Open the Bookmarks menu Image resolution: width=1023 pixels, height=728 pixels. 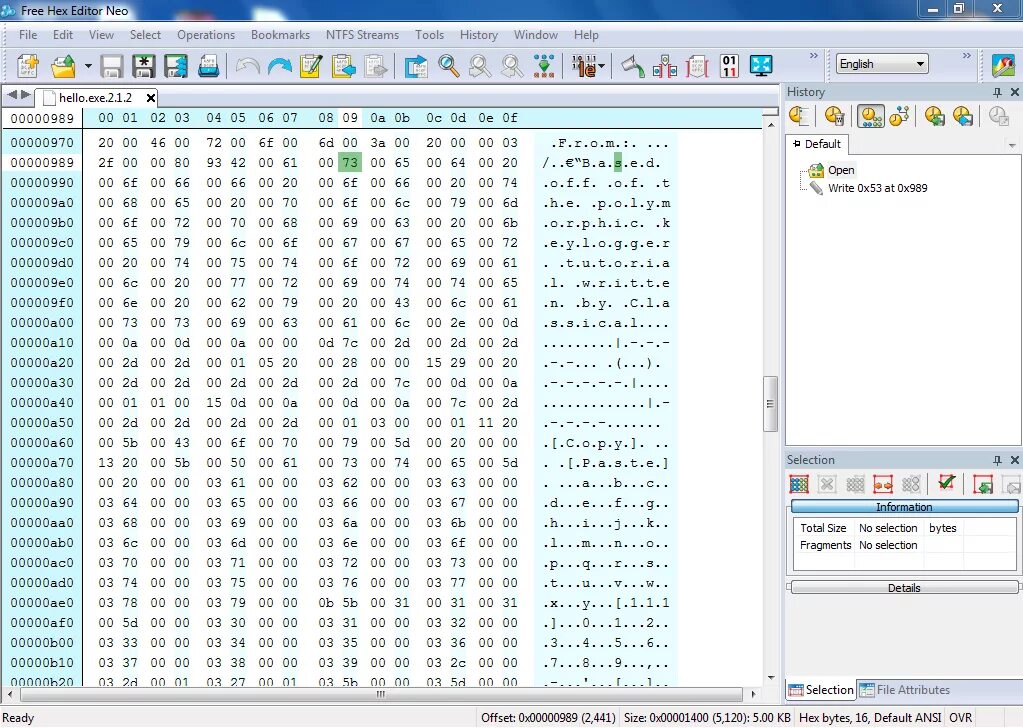[x=280, y=35]
